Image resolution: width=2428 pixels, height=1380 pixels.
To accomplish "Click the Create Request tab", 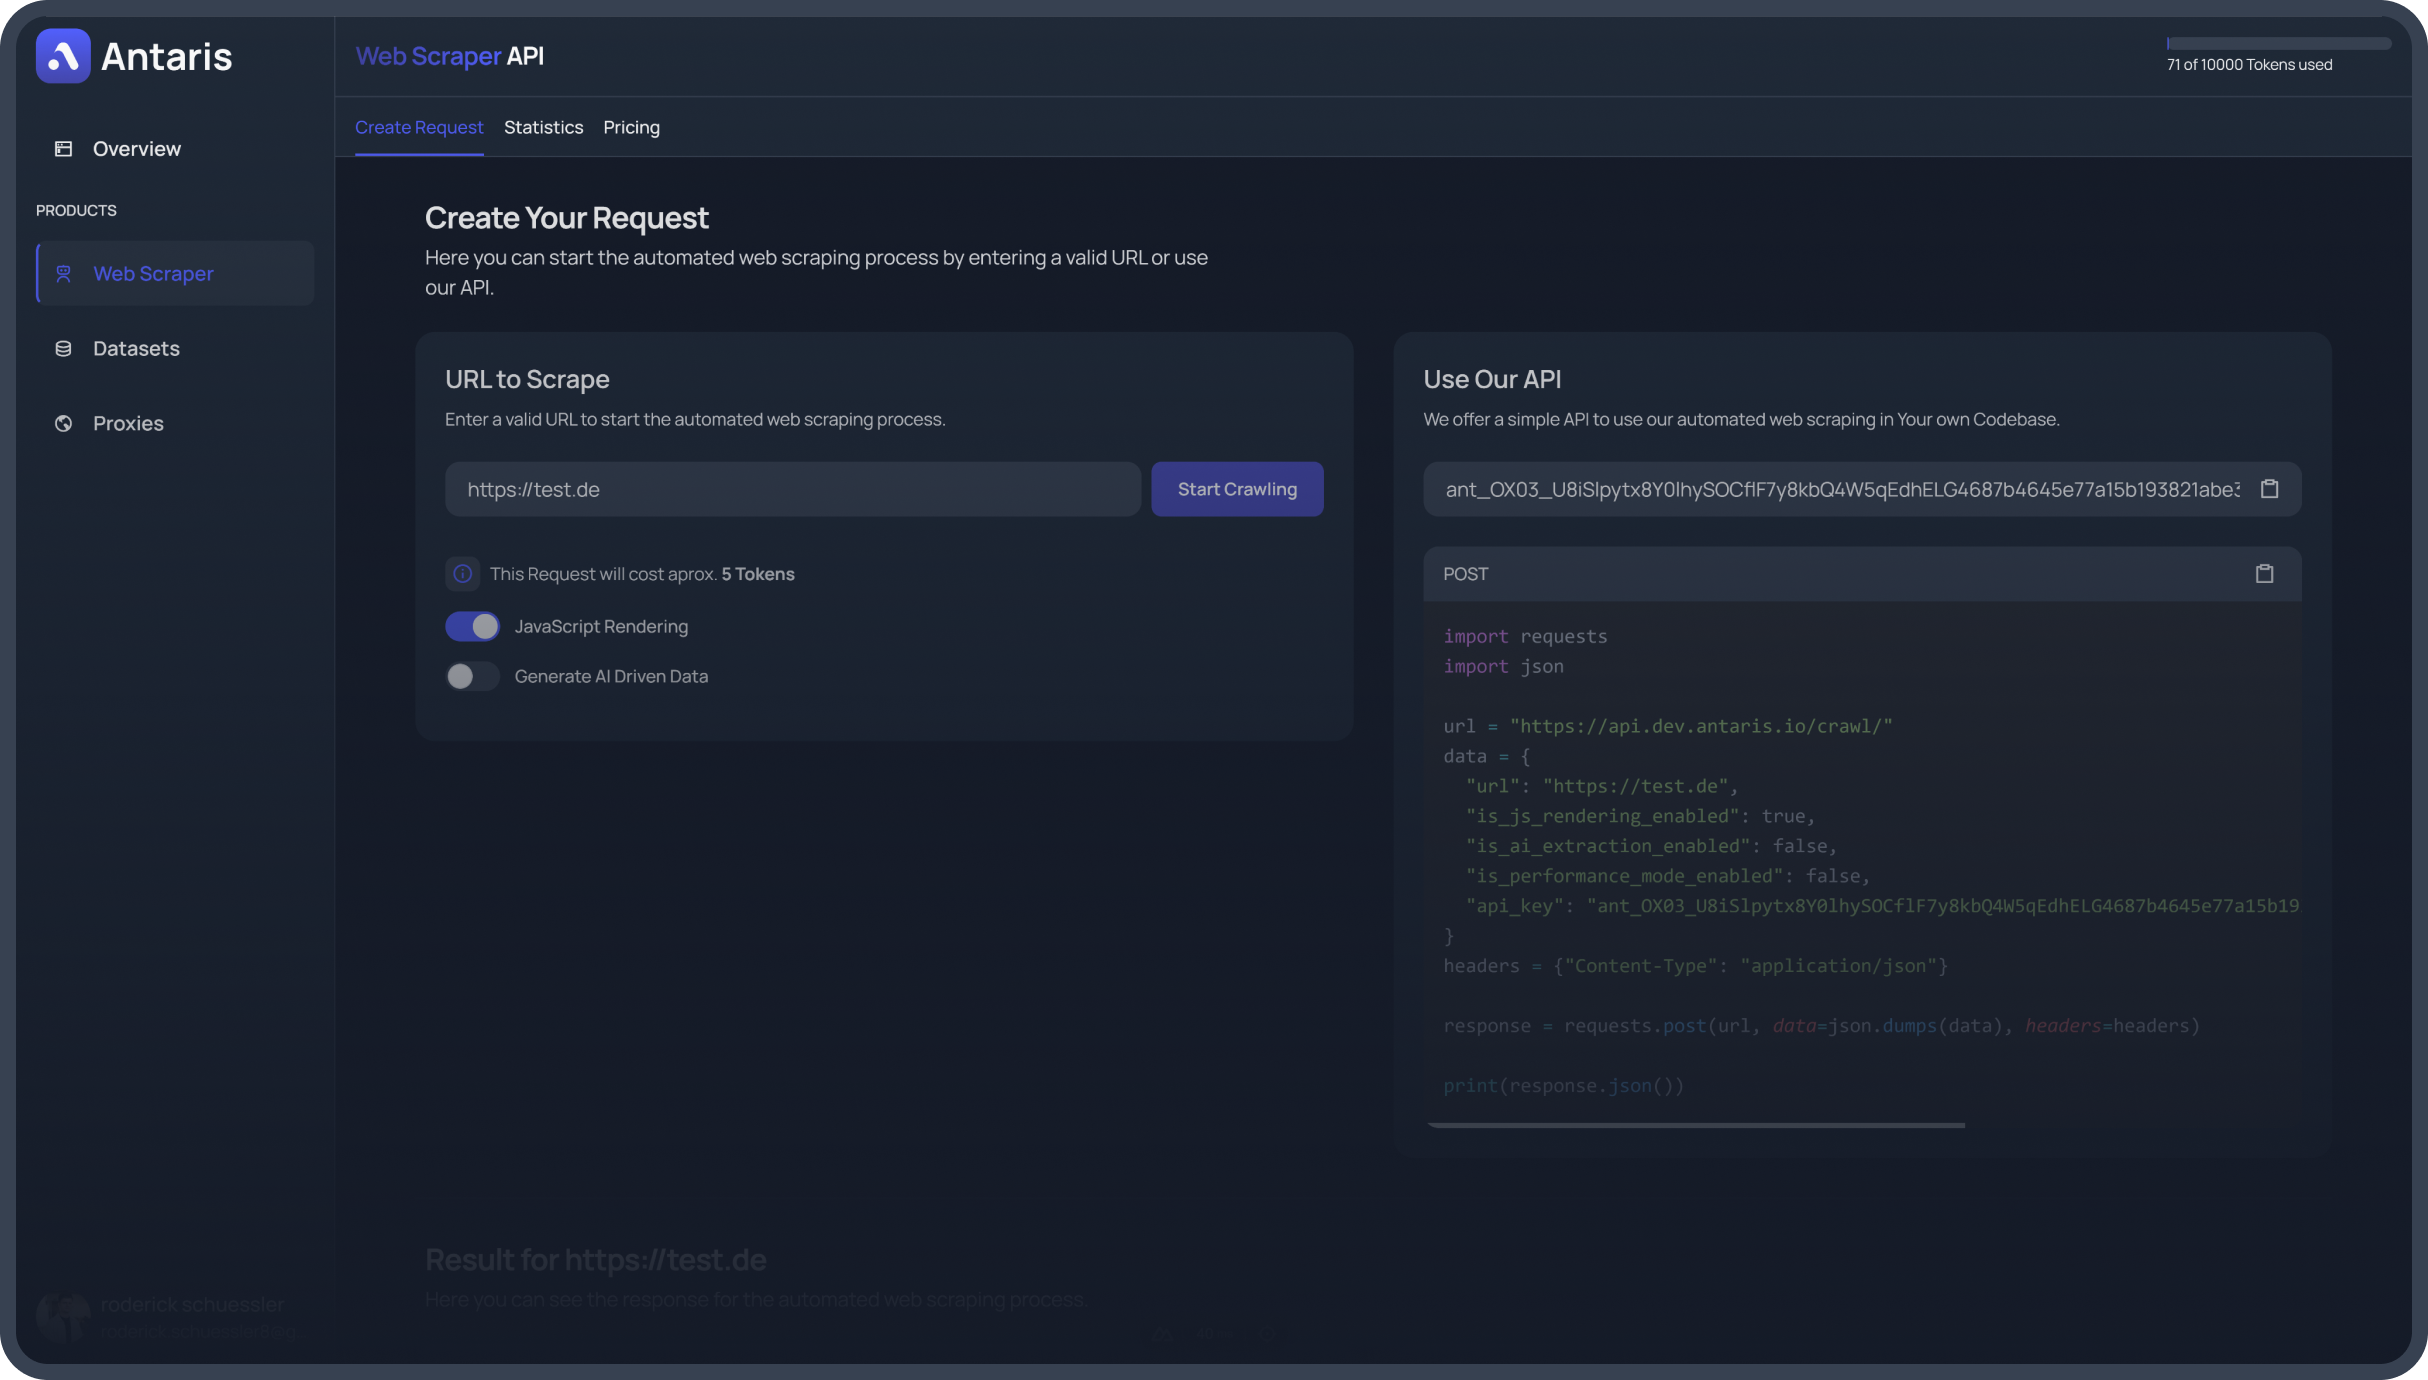I will 417,125.
